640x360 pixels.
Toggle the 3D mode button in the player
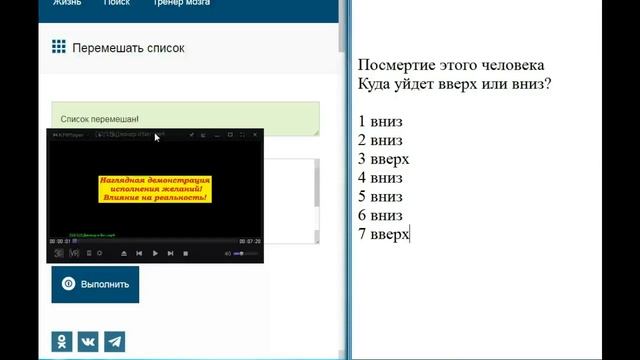pos(59,253)
